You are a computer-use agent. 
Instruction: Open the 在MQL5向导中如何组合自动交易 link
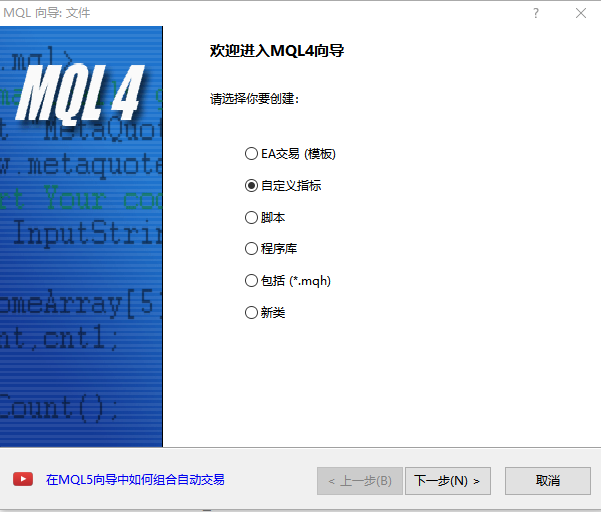coord(135,479)
